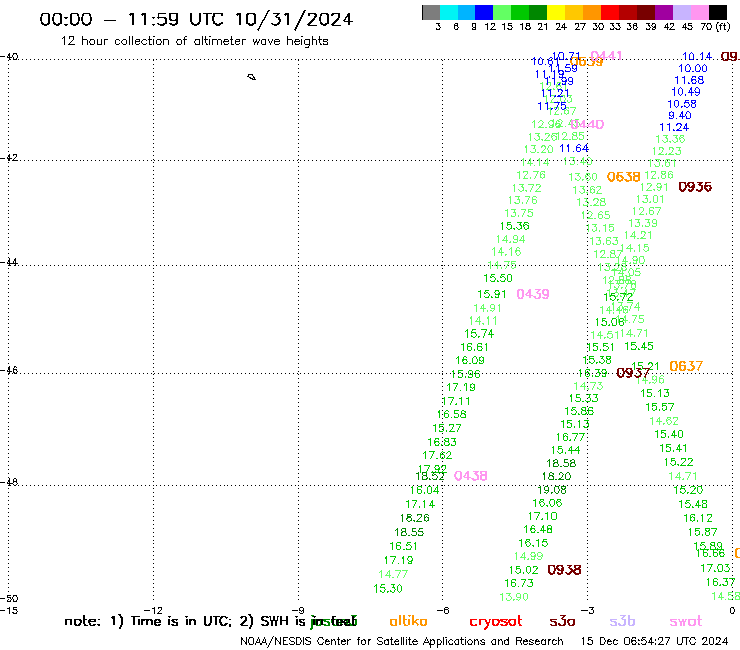740x650 pixels.
Task: Click the wave height value 16.73
Action: click(519, 583)
